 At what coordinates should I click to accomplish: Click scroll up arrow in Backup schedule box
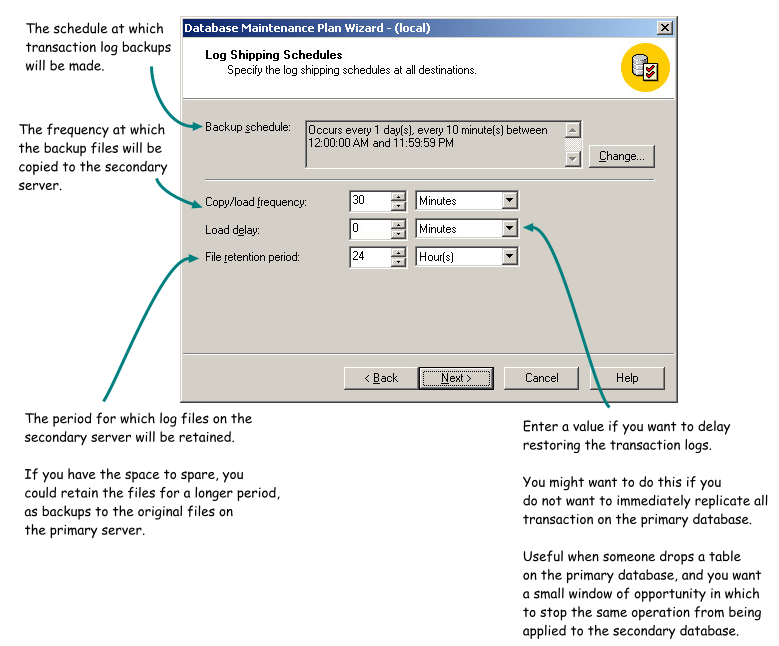pyautogui.click(x=573, y=130)
